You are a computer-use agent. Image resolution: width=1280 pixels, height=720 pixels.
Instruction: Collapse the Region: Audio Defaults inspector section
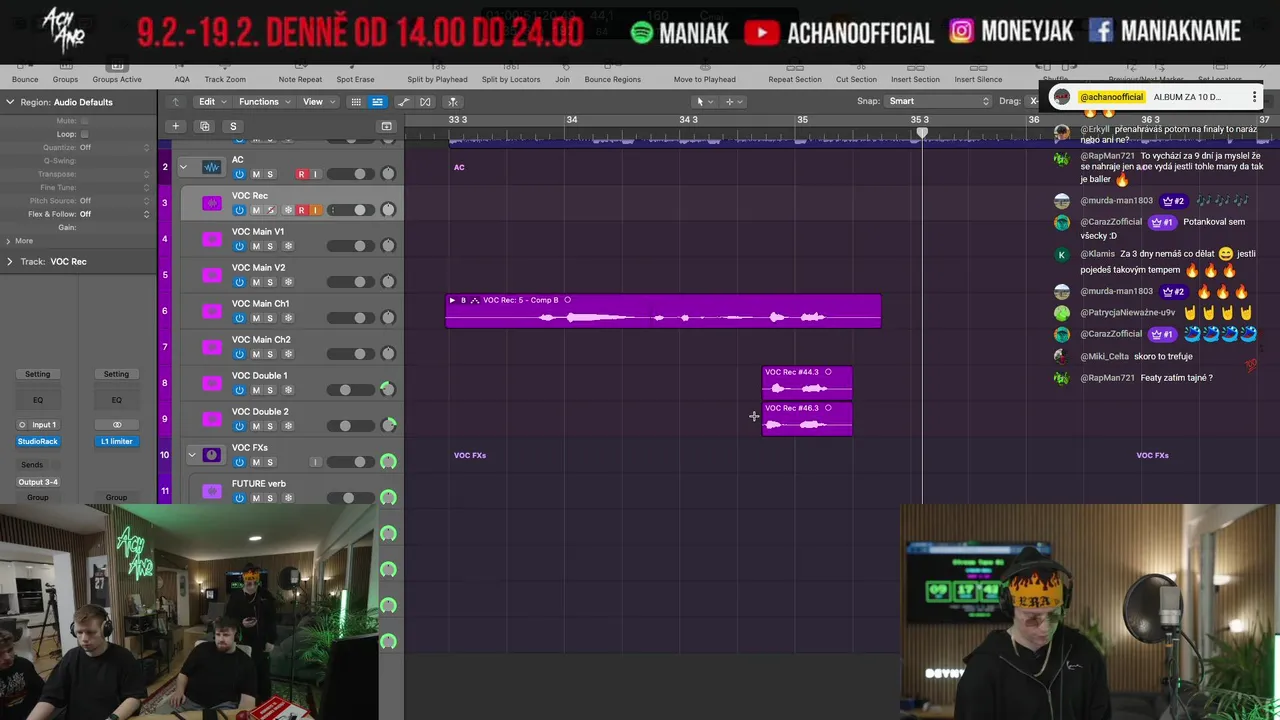pos(10,102)
